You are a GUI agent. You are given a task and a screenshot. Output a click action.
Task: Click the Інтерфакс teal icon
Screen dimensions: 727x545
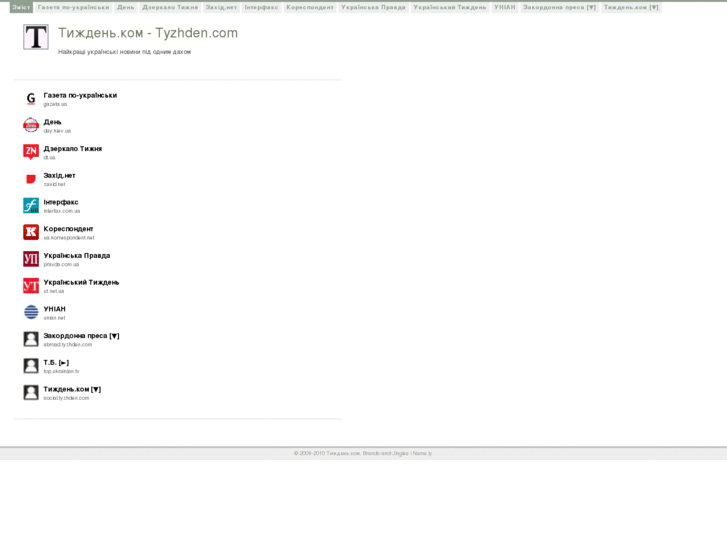coord(31,205)
